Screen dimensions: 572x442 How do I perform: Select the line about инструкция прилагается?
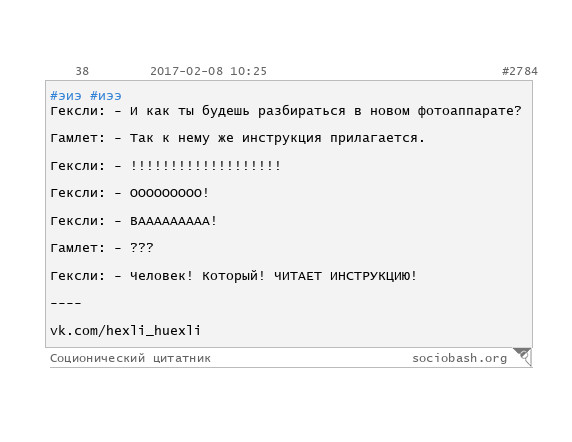click(237, 138)
